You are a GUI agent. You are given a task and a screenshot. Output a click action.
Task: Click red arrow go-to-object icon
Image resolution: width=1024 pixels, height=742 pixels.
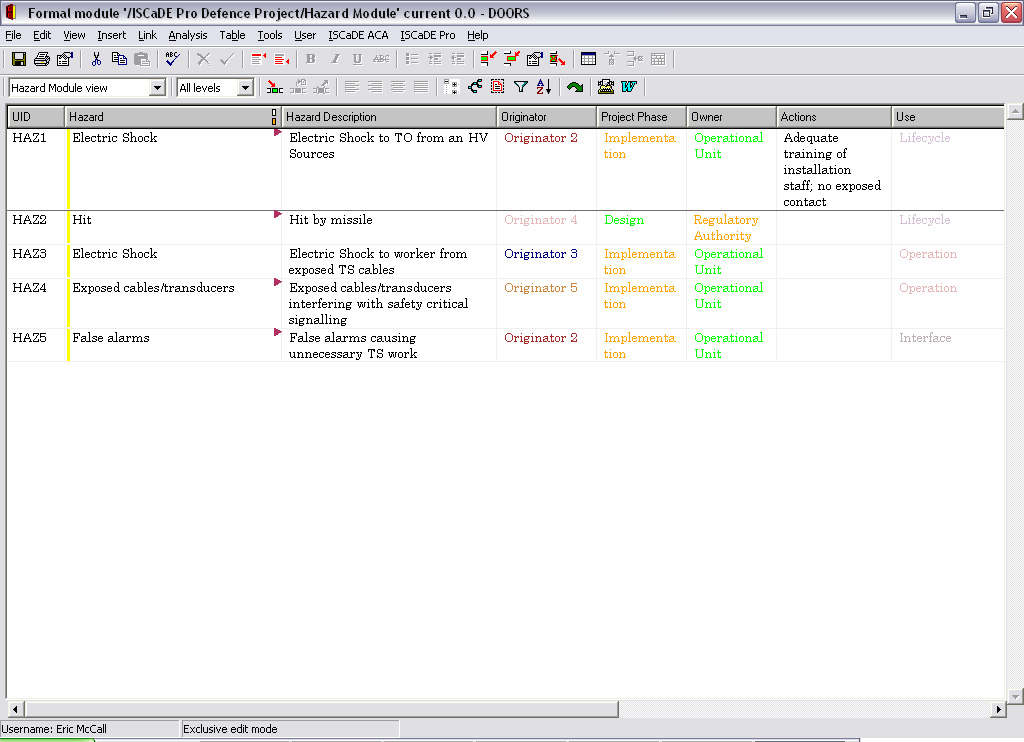click(275, 87)
